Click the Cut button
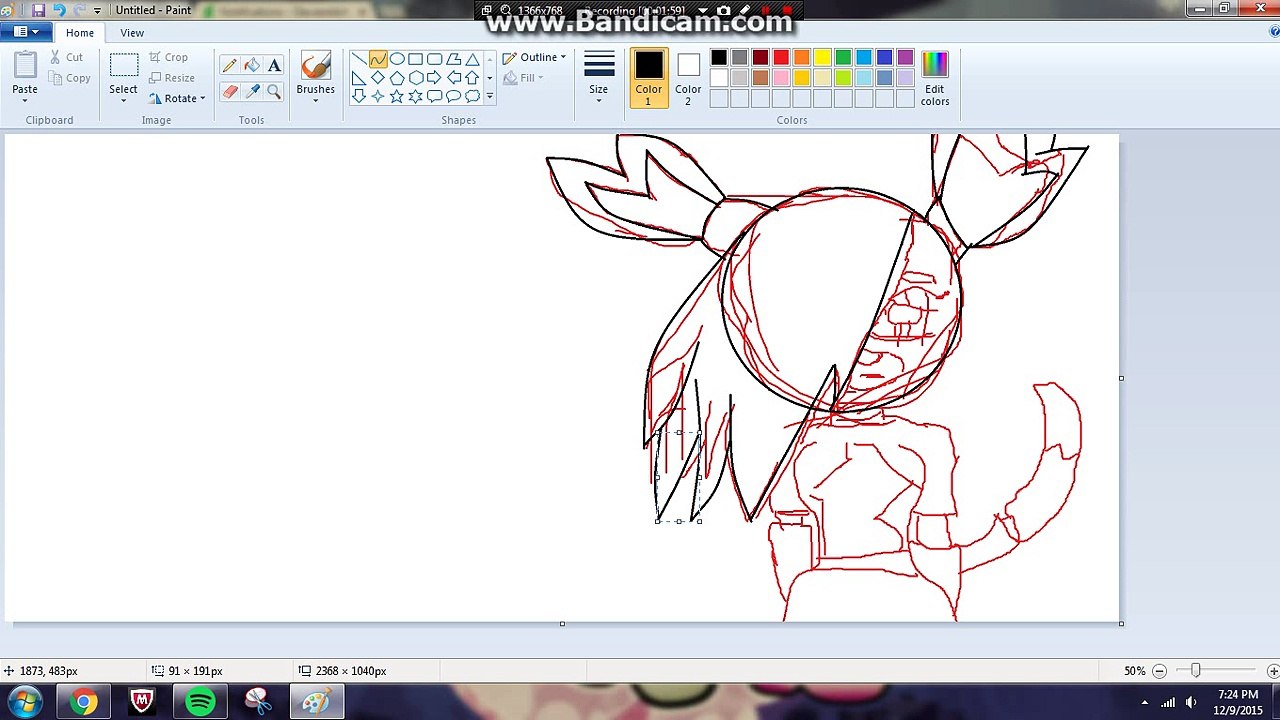Viewport: 1280px width, 720px height. 67,57
